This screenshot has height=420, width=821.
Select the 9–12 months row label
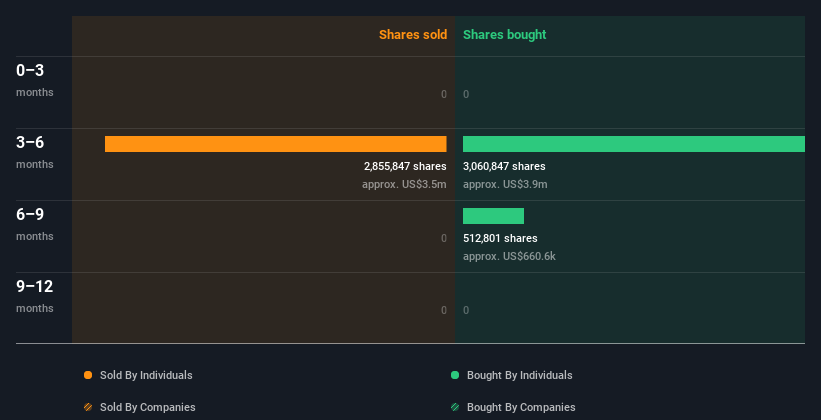[35, 296]
